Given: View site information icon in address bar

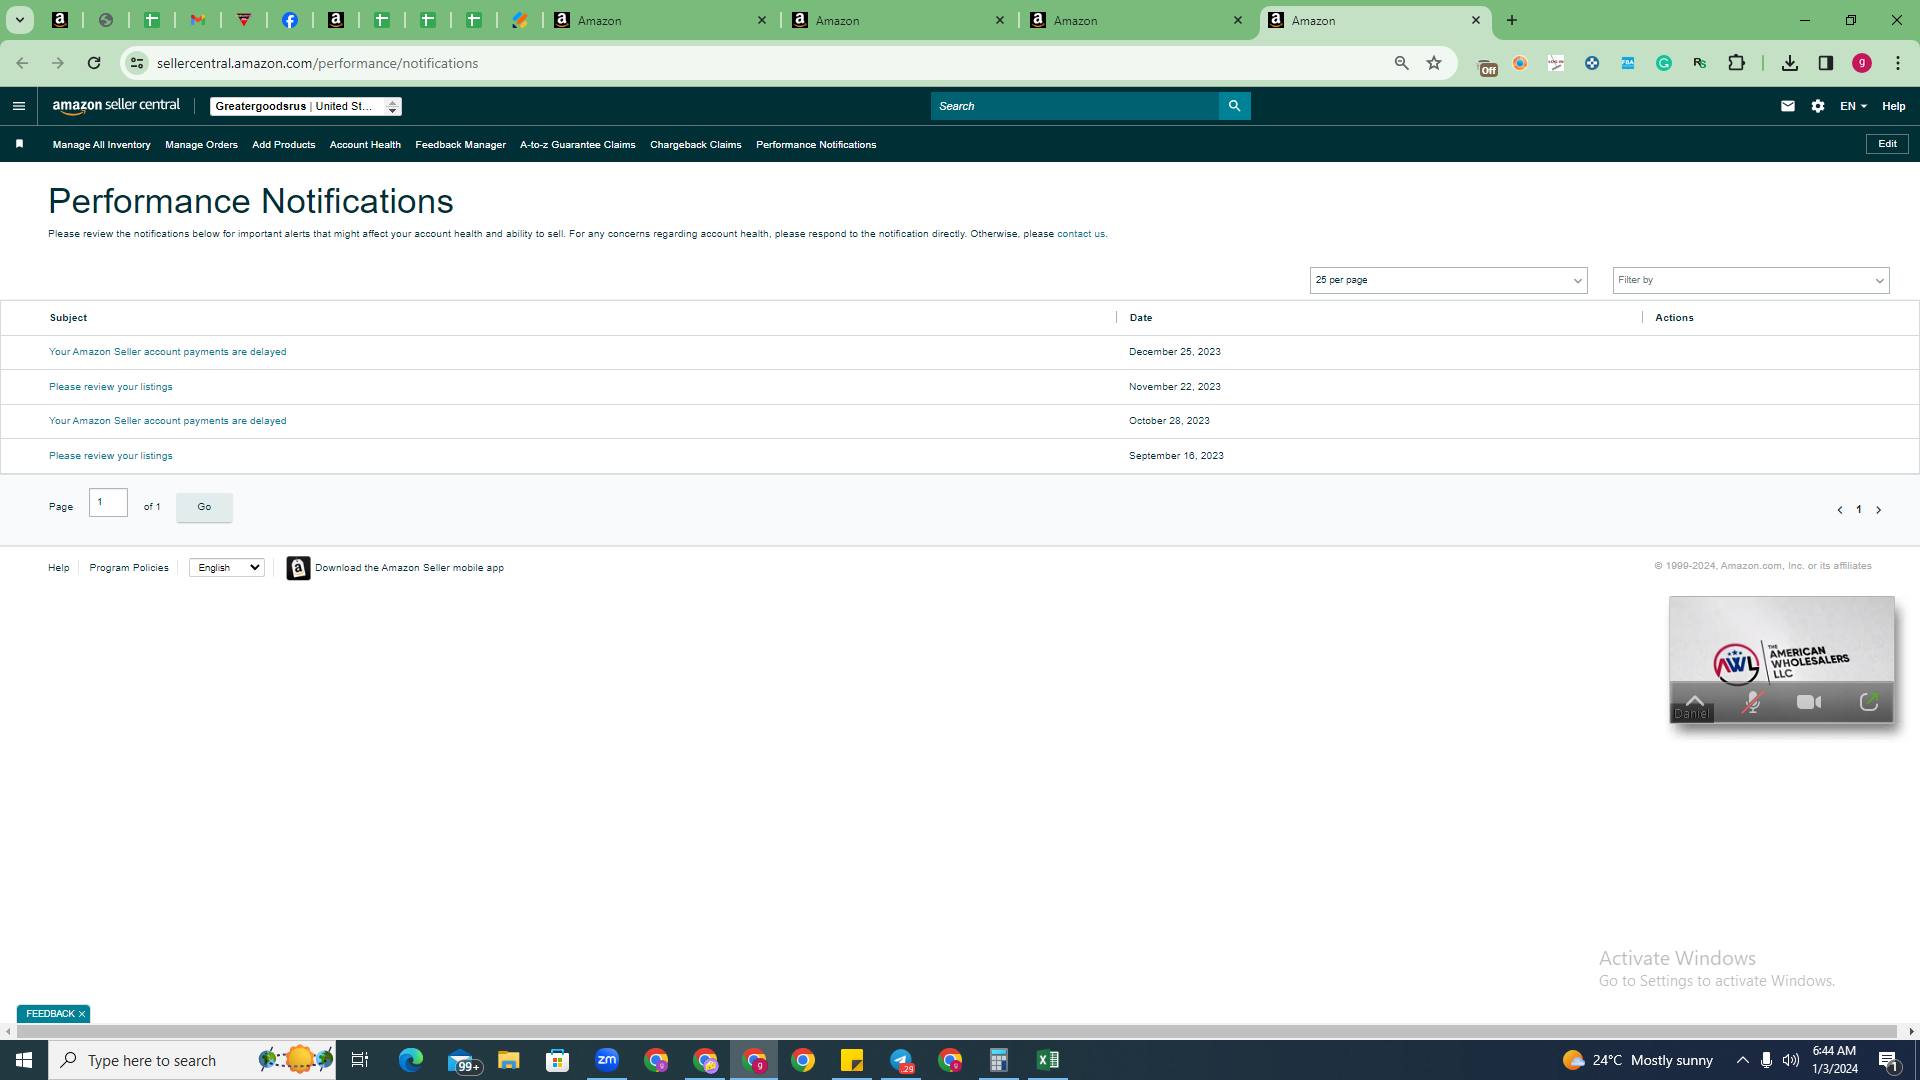Looking at the screenshot, I should (x=137, y=63).
